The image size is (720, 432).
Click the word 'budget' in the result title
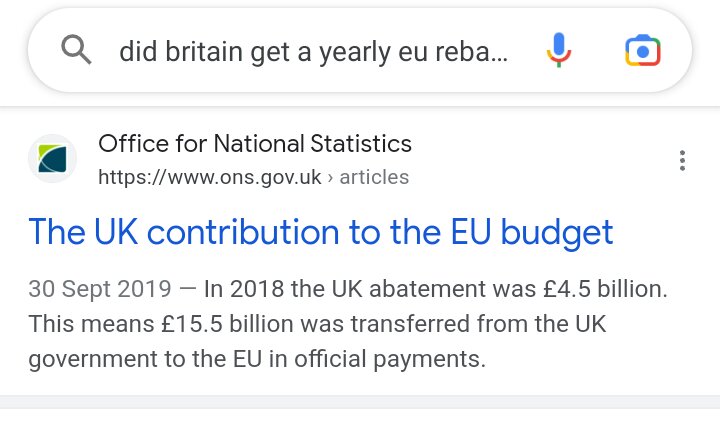[557, 233]
